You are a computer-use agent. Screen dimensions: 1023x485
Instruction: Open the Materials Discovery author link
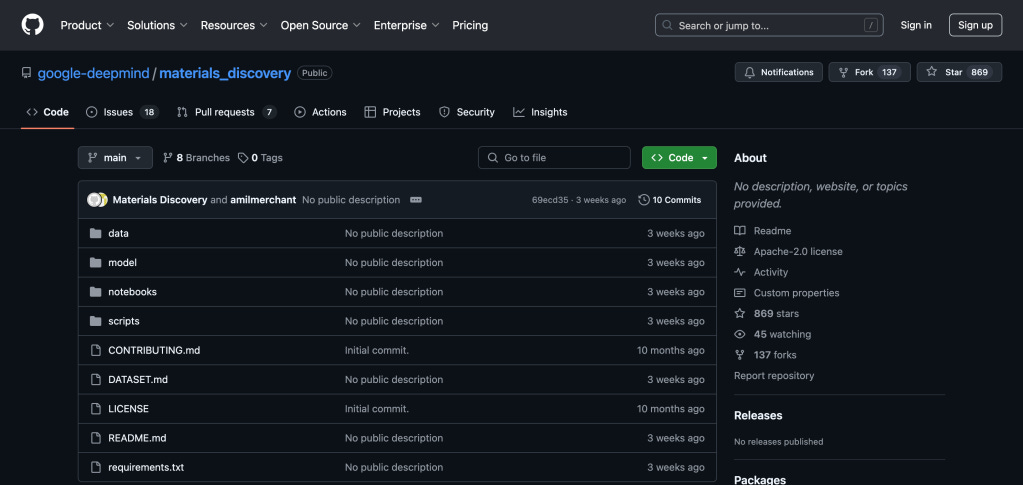click(x=160, y=200)
